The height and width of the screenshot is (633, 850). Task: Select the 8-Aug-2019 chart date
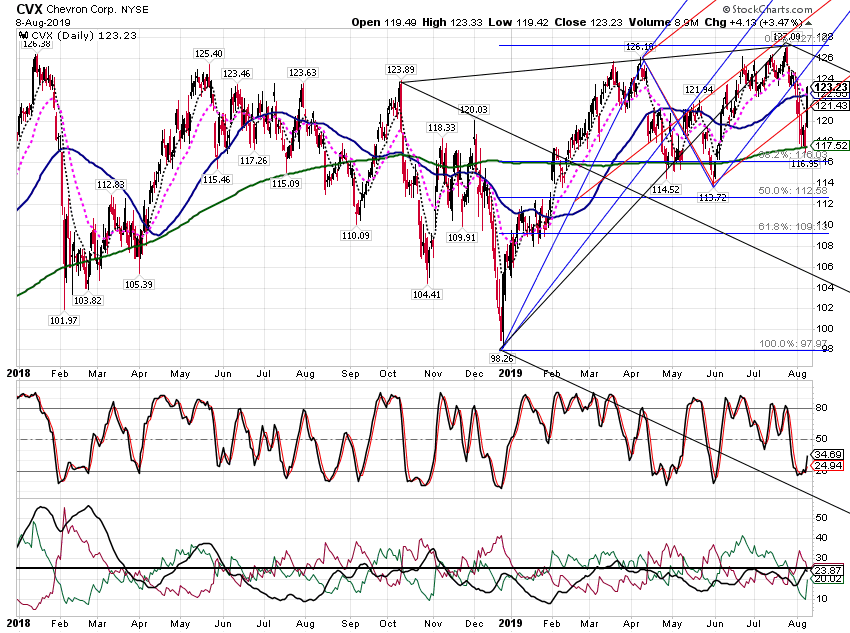(x=43, y=23)
